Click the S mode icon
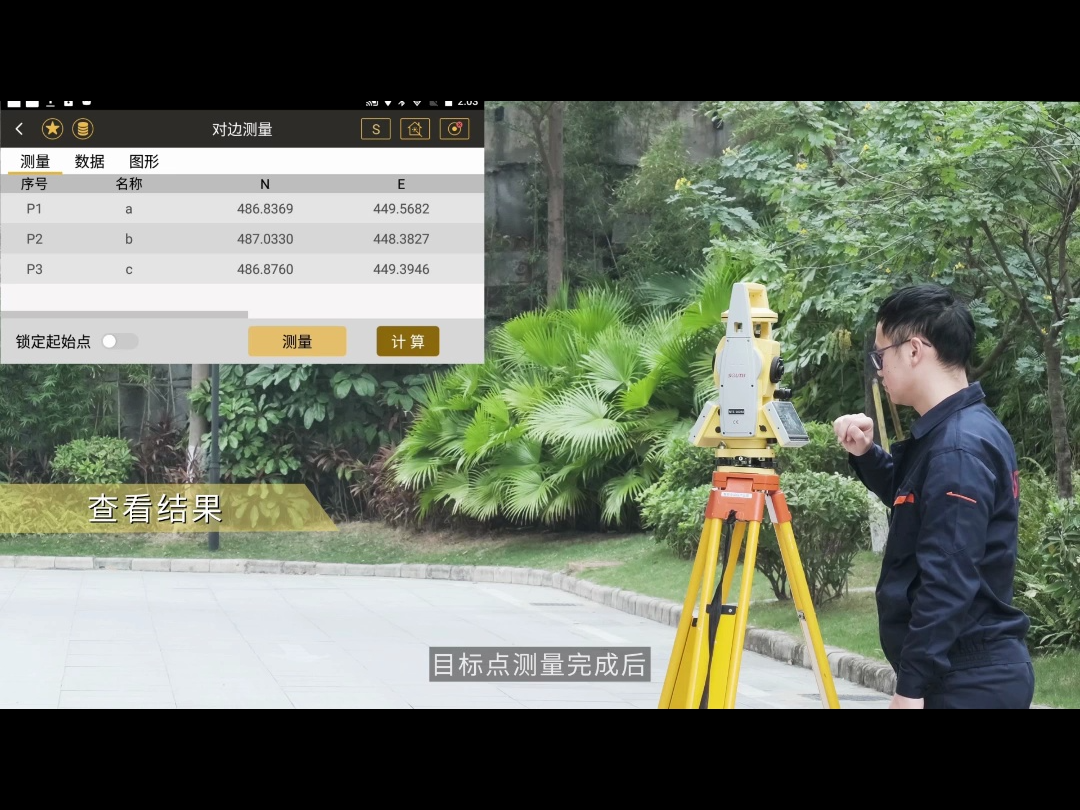The height and width of the screenshot is (810, 1080). [x=375, y=129]
